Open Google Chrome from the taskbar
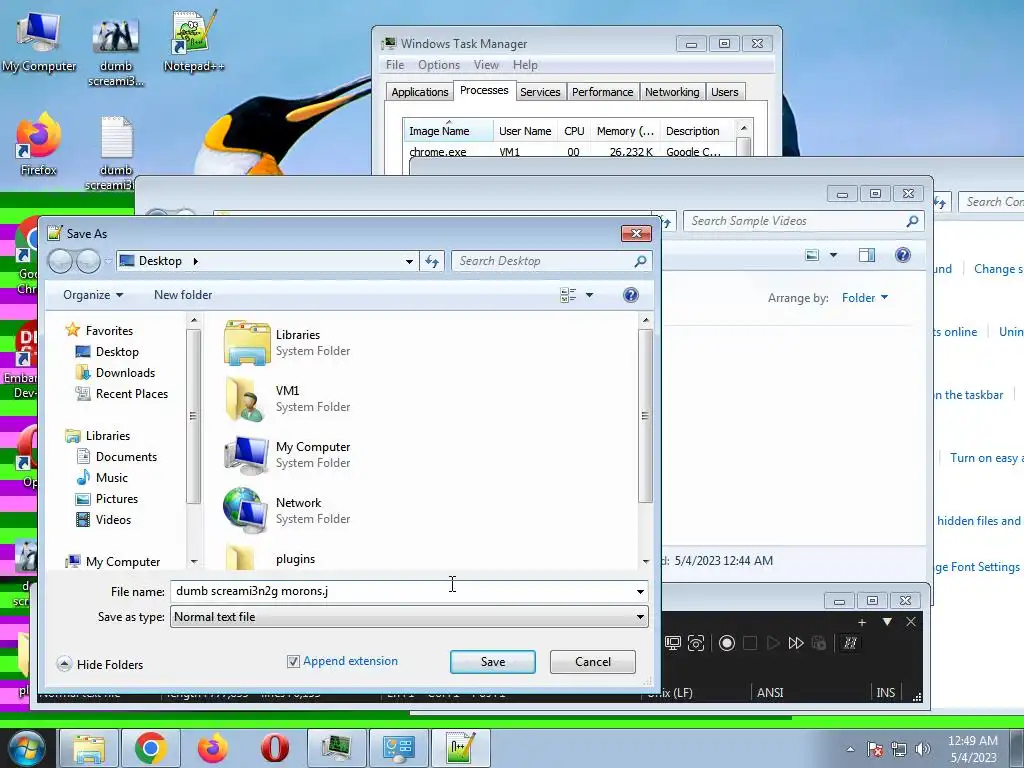This screenshot has width=1024, height=768. 150,748
